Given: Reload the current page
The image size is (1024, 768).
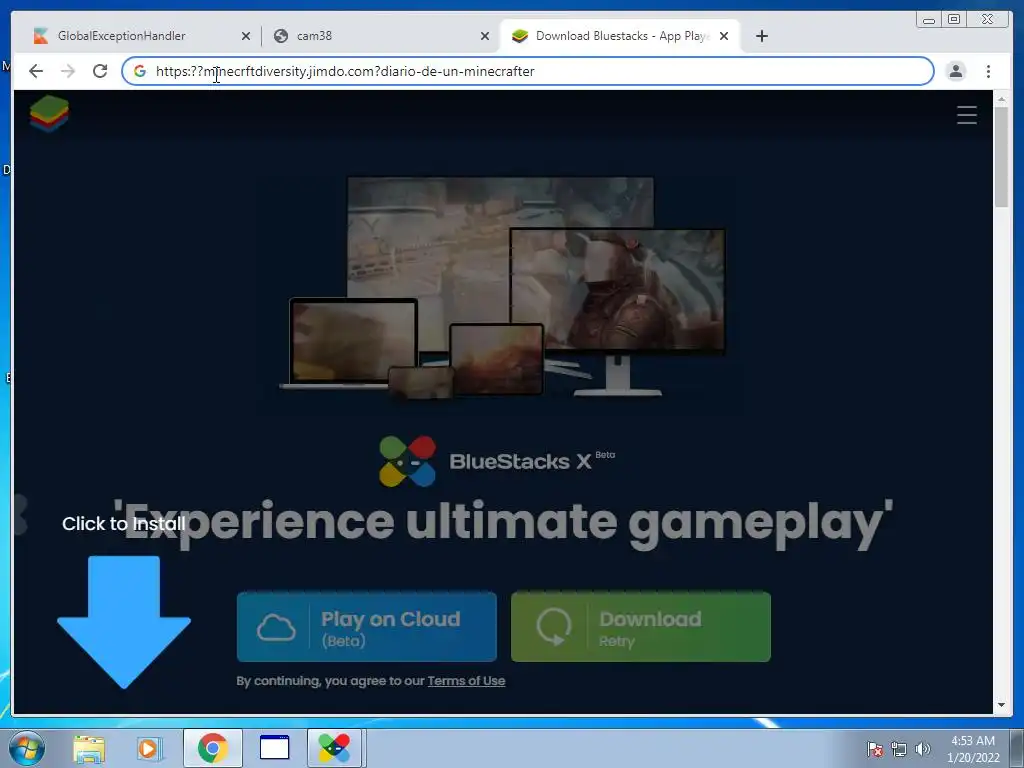Looking at the screenshot, I should click(100, 71).
